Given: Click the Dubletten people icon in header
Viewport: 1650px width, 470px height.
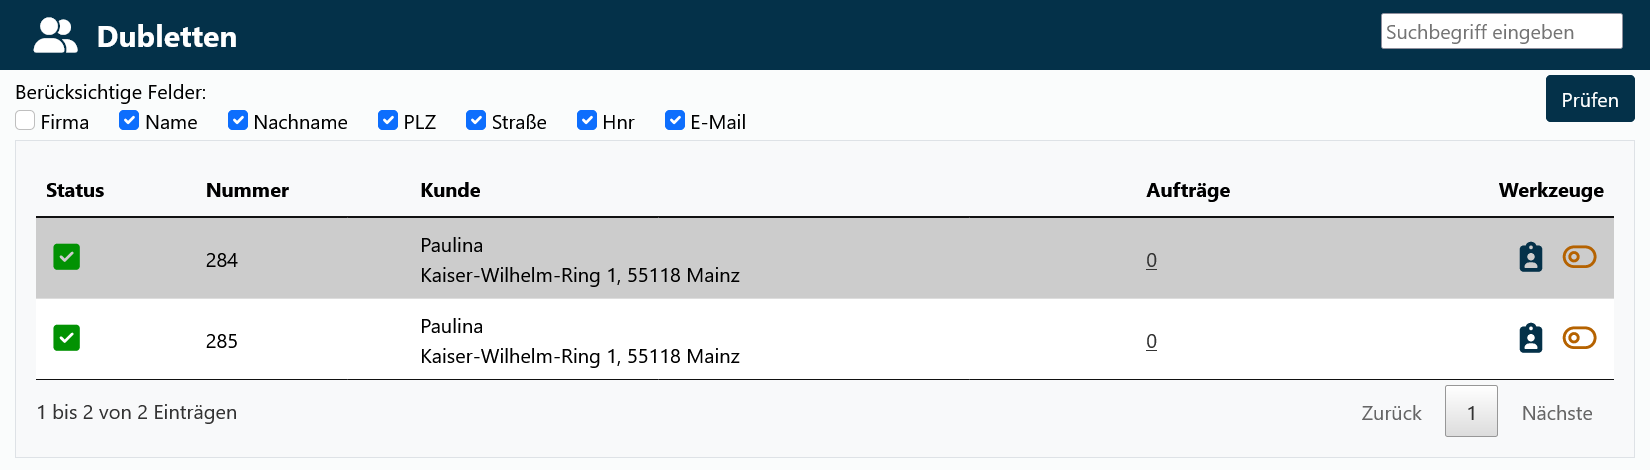Looking at the screenshot, I should click(x=55, y=36).
